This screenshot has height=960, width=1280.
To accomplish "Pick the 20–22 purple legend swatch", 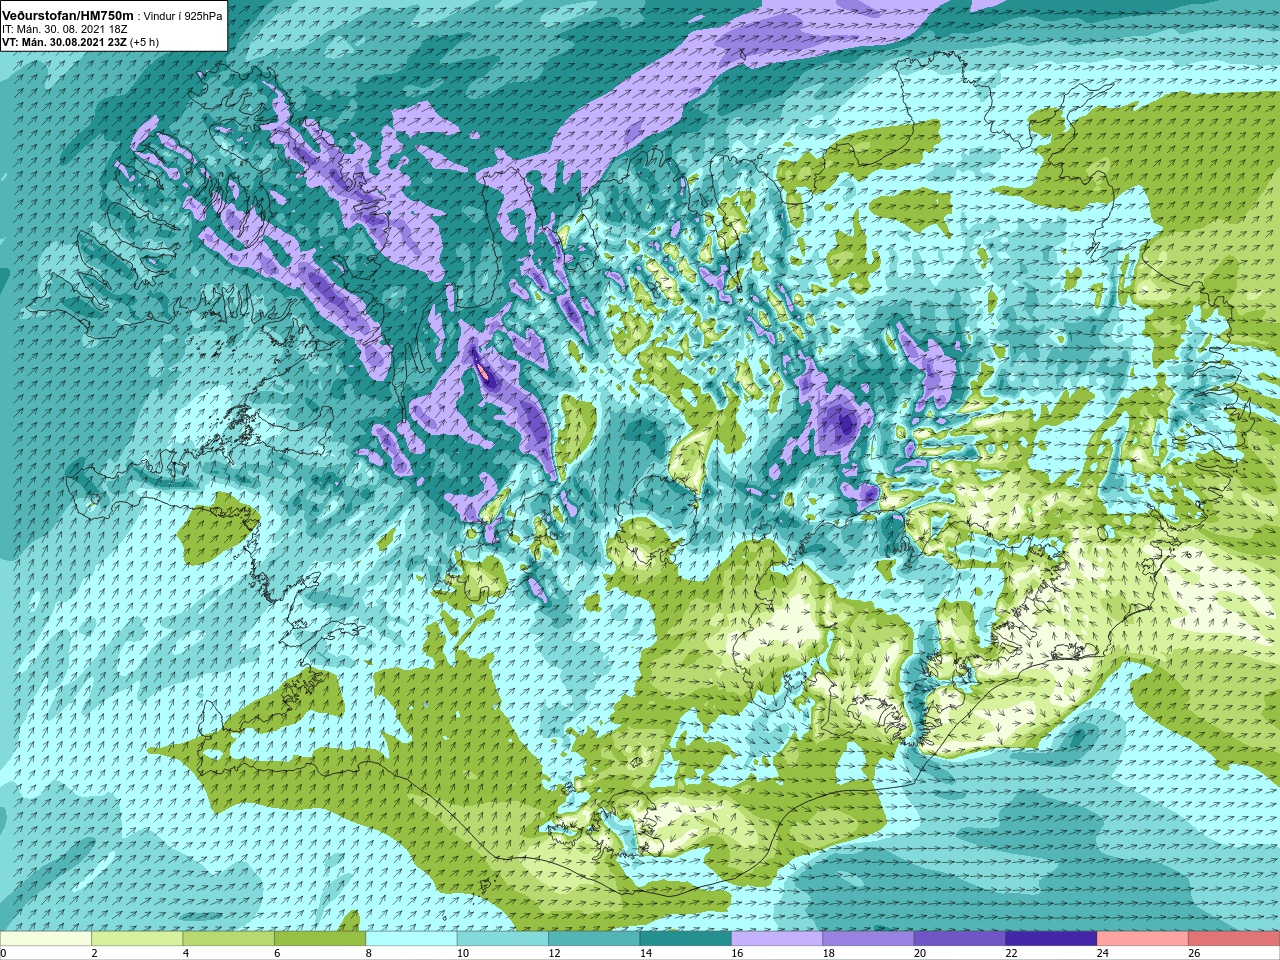I will pos(960,939).
